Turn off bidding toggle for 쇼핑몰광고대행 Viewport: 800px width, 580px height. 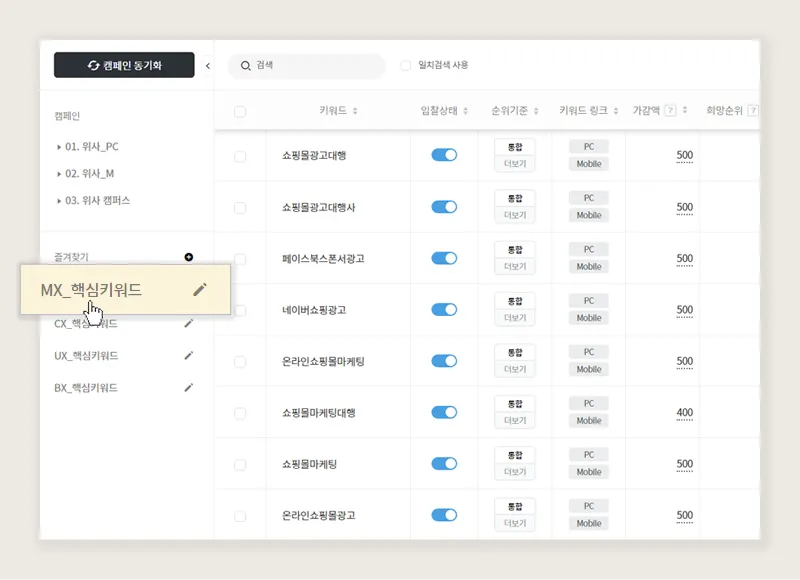[444, 155]
